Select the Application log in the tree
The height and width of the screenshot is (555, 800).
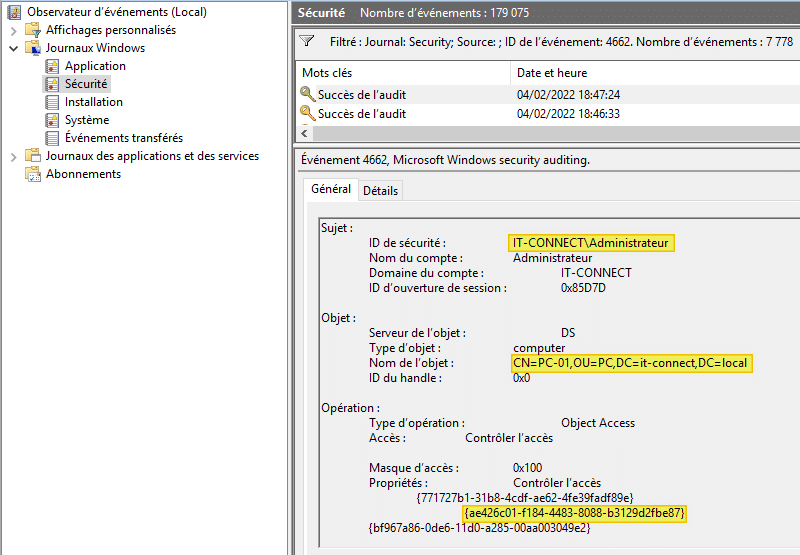click(x=95, y=66)
